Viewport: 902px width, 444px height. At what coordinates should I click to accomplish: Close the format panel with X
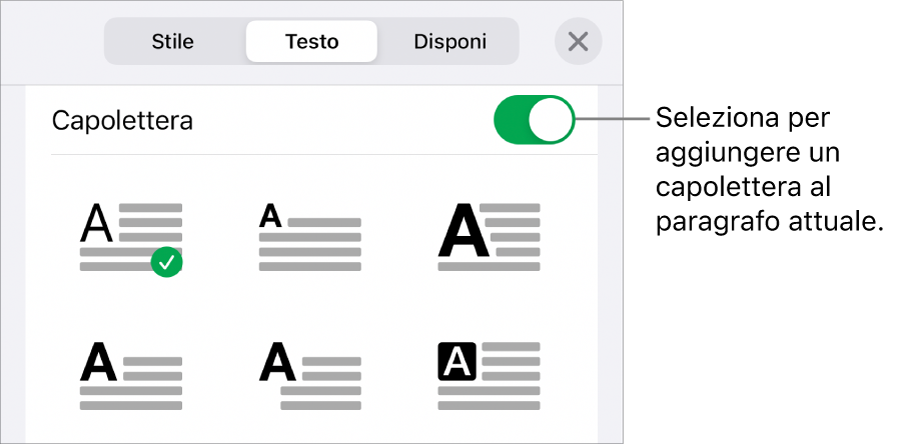pyautogui.click(x=578, y=42)
